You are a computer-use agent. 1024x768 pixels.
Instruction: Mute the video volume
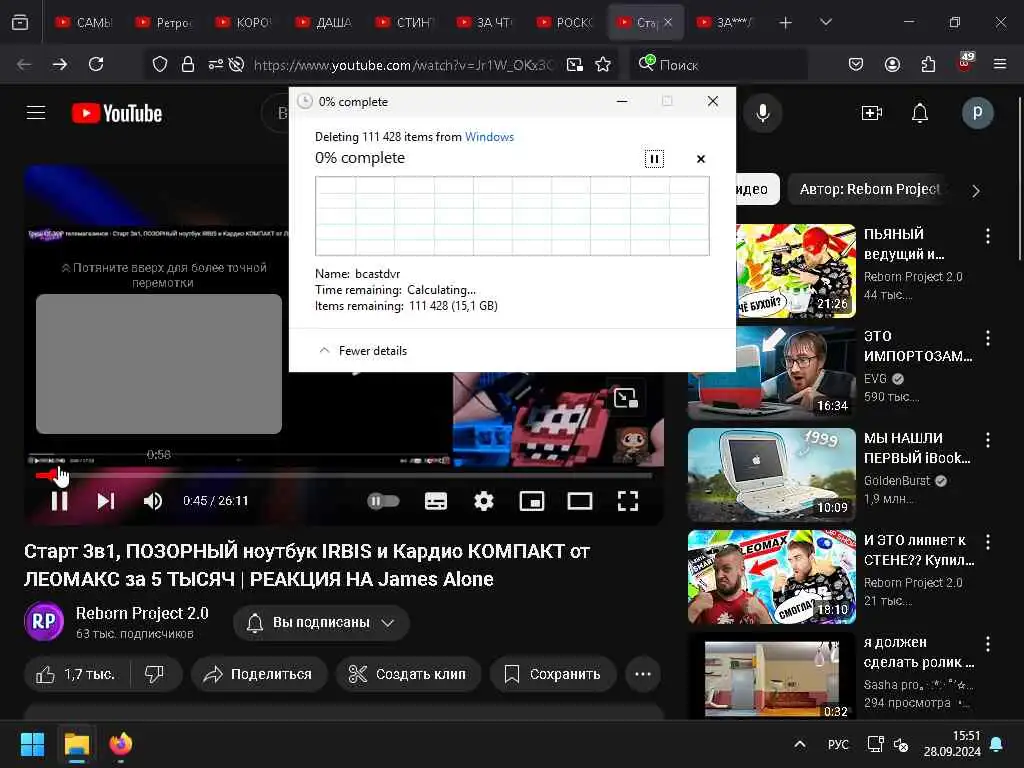coord(153,501)
